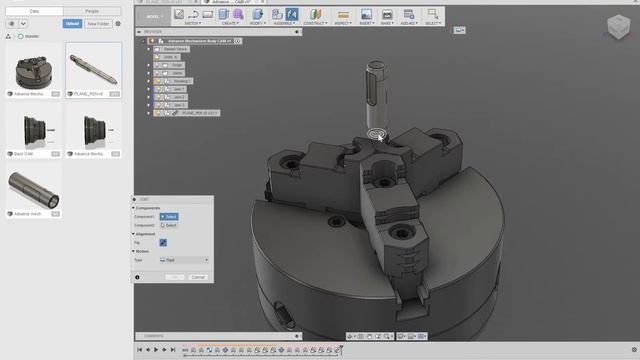
Task: Collapse the Motion section in Joint dialog
Action: click(x=133, y=251)
